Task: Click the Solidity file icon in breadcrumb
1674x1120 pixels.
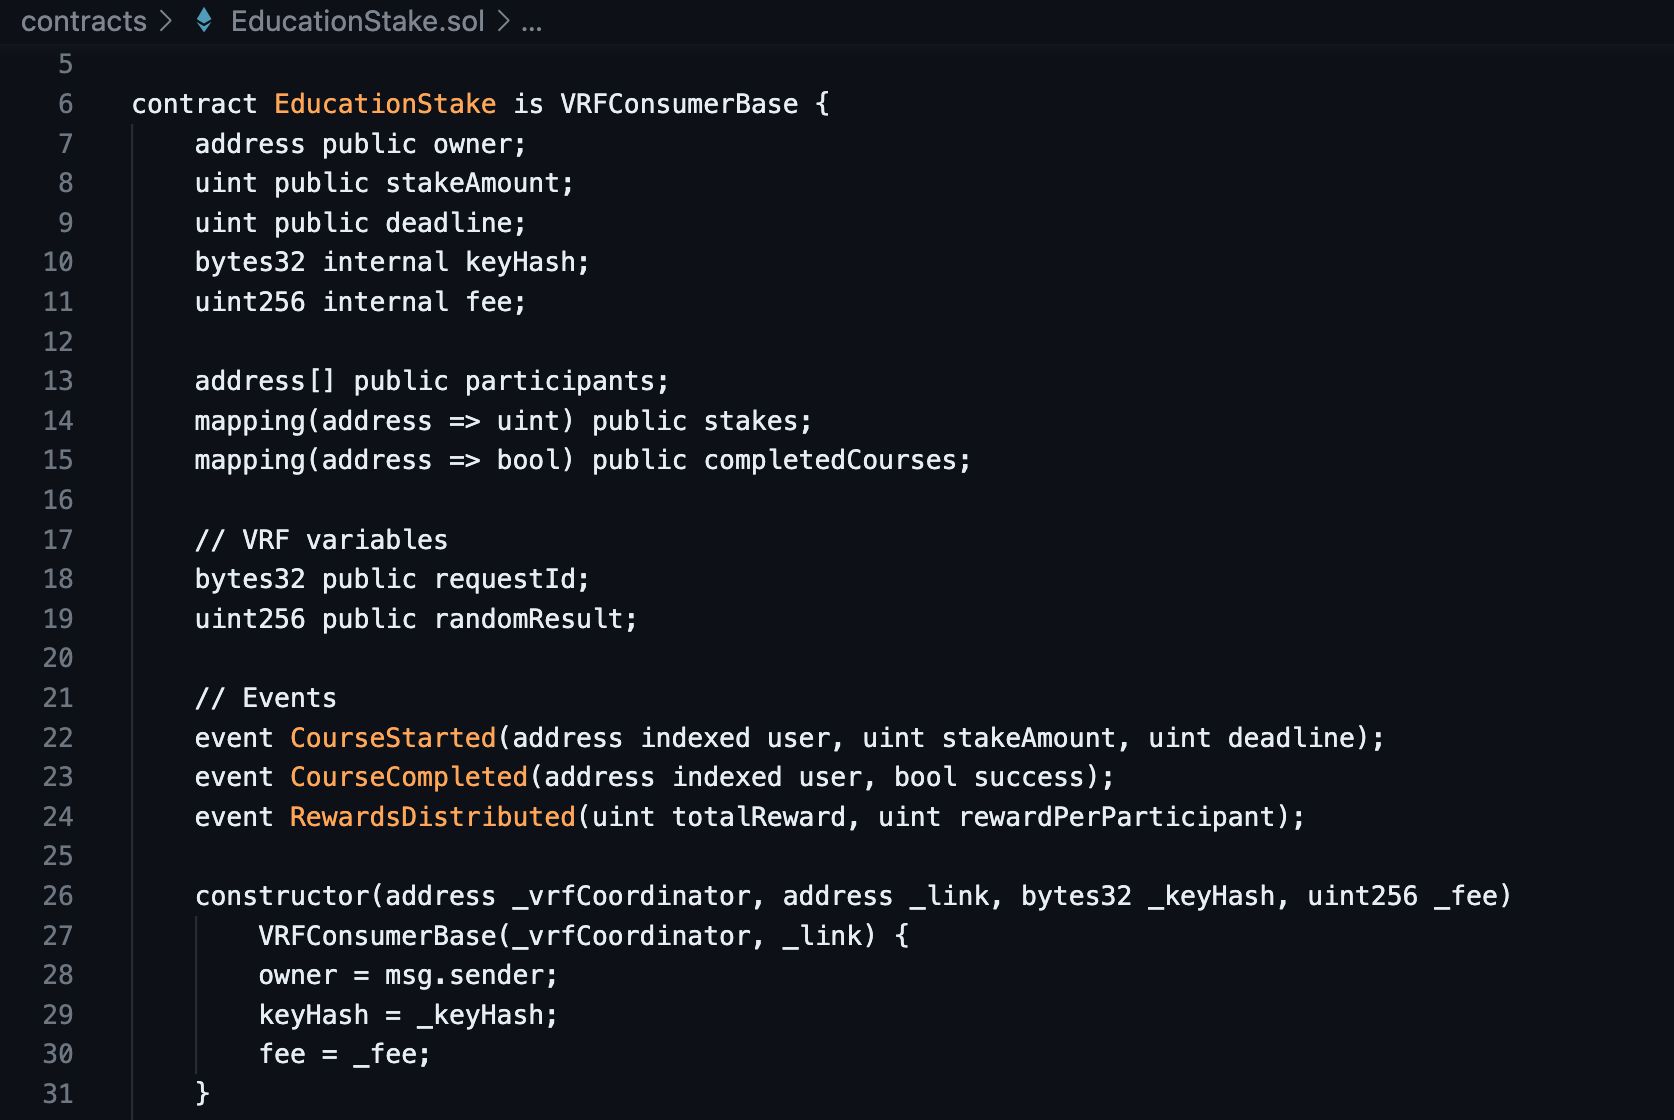Action: tap(204, 20)
